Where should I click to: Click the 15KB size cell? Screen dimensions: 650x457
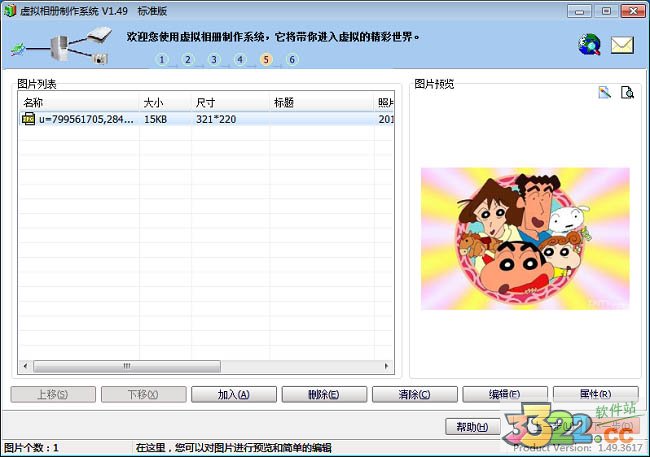pos(155,119)
